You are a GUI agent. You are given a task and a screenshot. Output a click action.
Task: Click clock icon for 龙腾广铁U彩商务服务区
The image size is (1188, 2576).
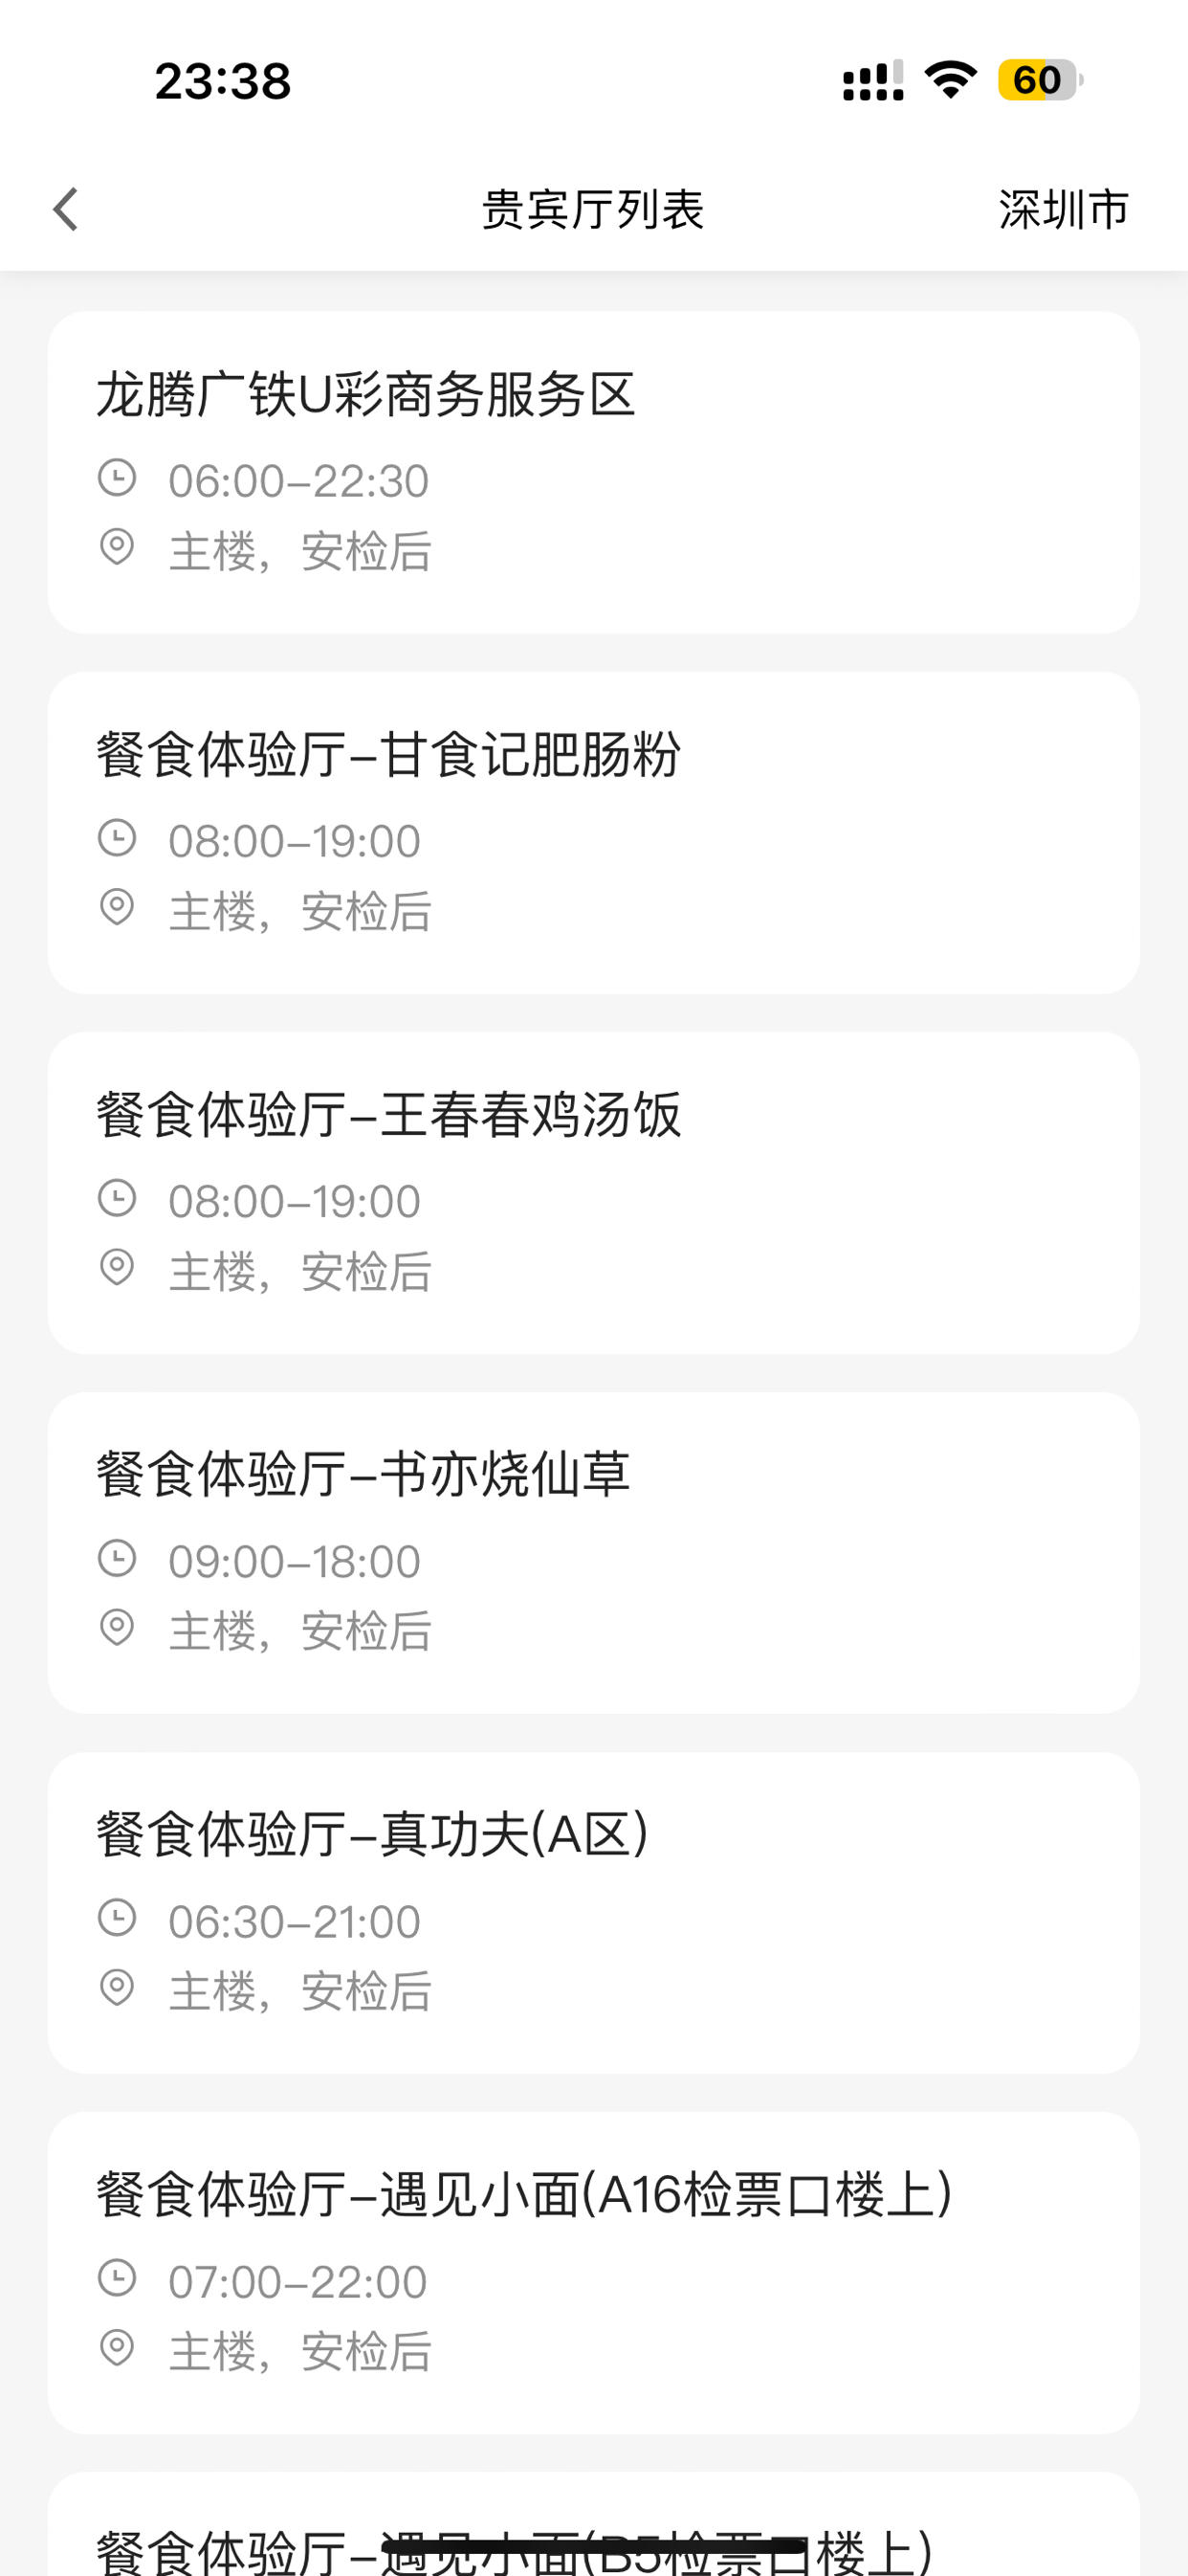pos(117,478)
